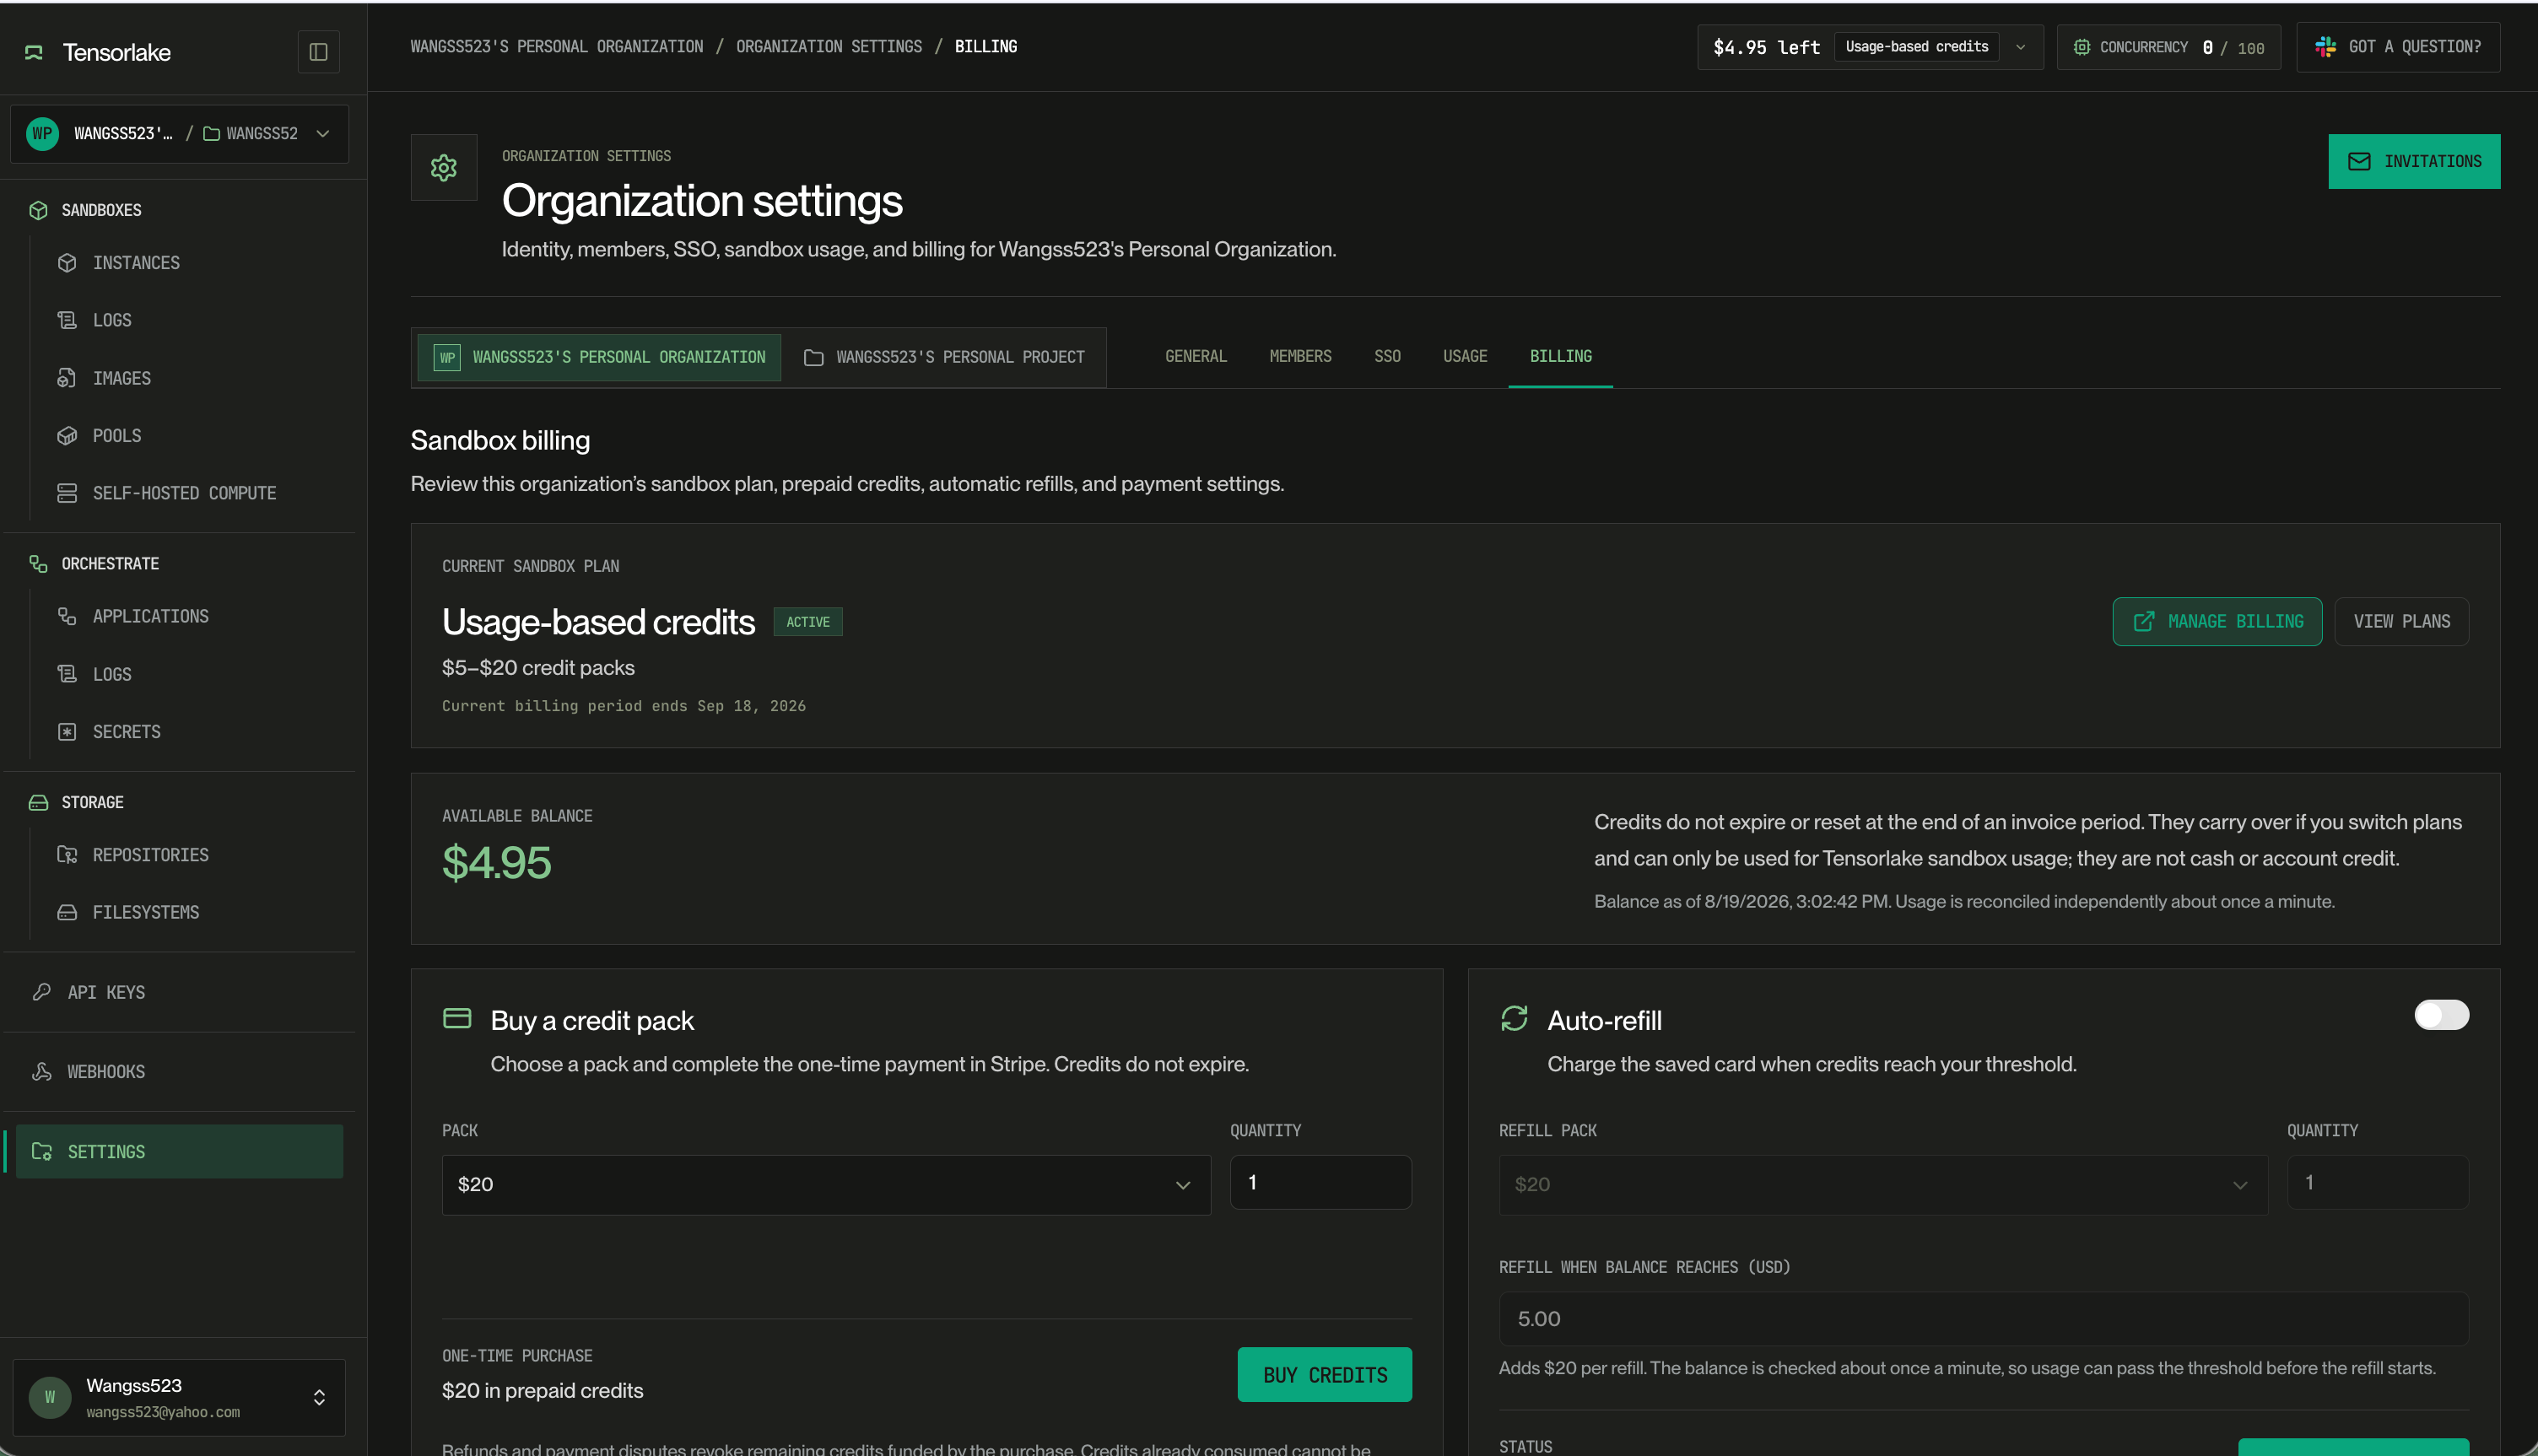Click the '$20 in prepaid credits' text
The height and width of the screenshot is (1456, 2538).
click(543, 1391)
